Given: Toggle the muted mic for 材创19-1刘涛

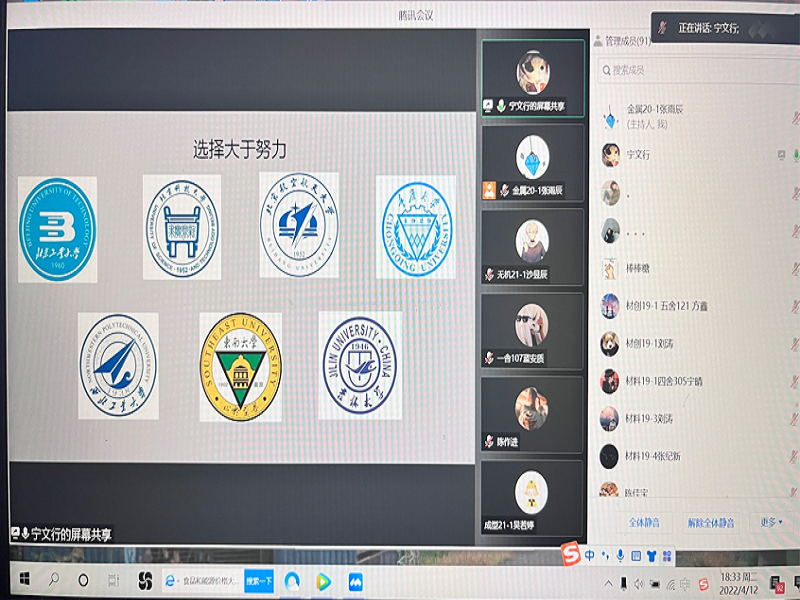Looking at the screenshot, I should 795,343.
